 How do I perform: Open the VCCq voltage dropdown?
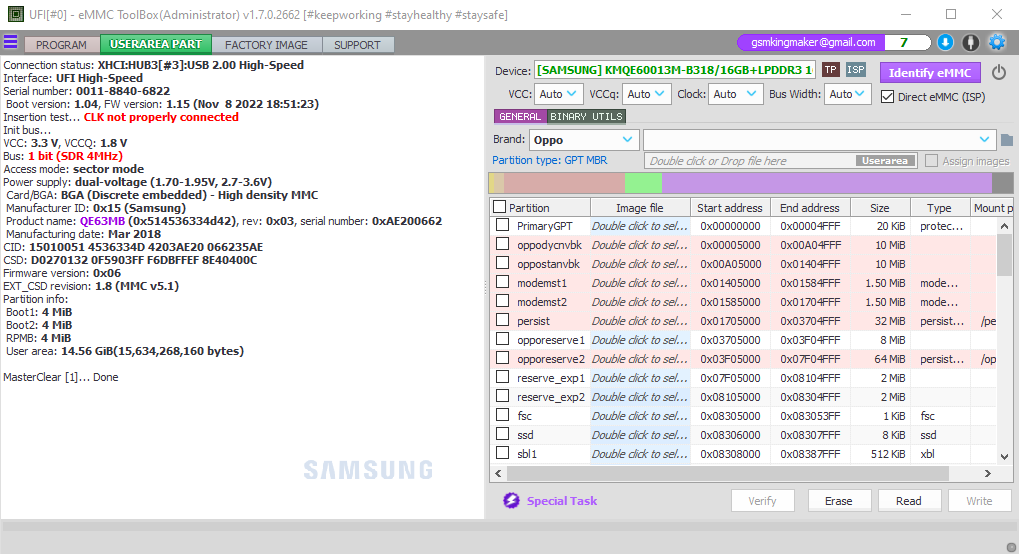pos(646,94)
